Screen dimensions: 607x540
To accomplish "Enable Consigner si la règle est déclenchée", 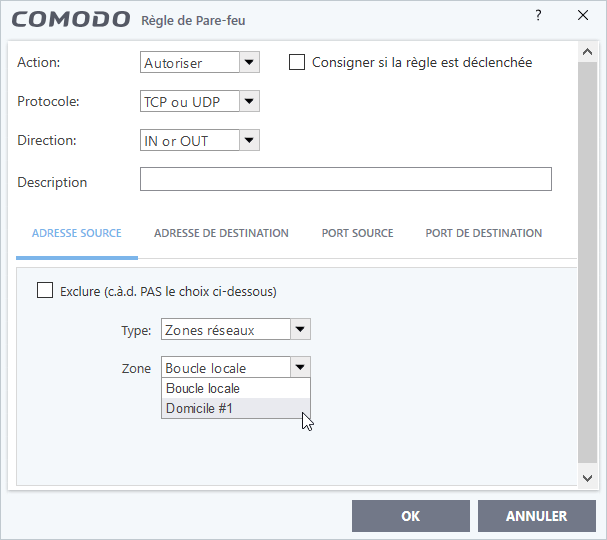I will (x=297, y=62).
